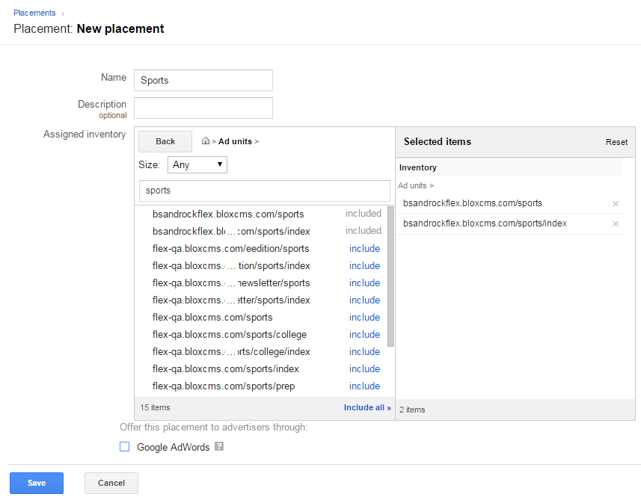Click the 2 items count text
This screenshot has height=500, width=641.
412,410
